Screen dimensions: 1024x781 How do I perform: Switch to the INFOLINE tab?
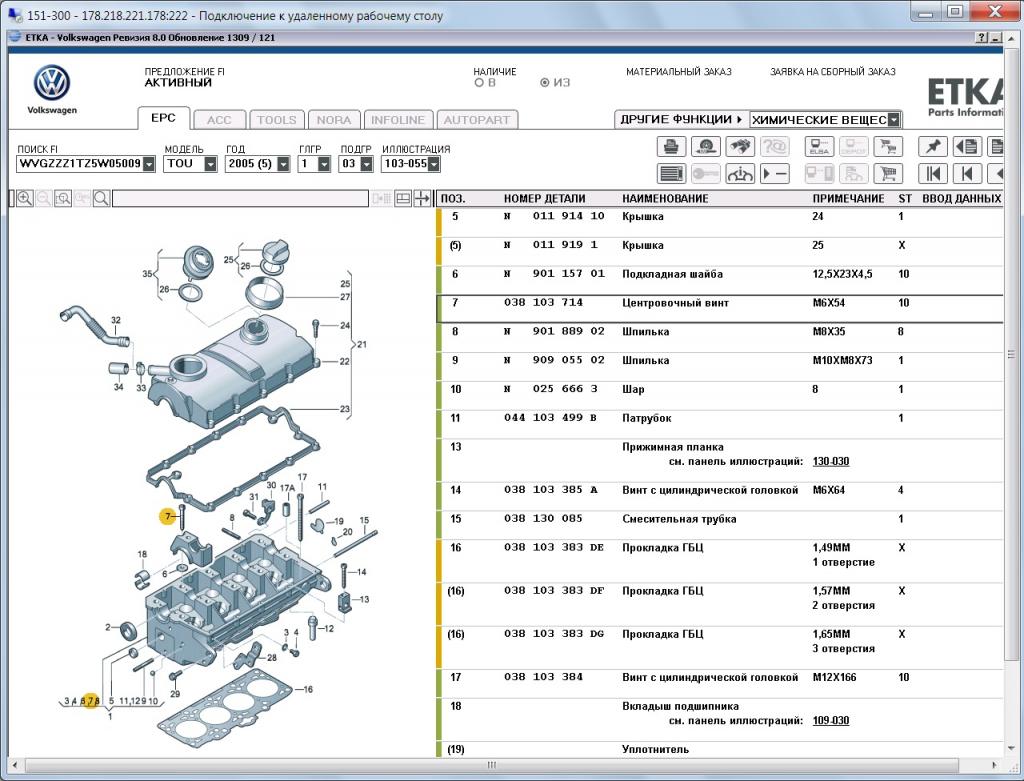398,120
